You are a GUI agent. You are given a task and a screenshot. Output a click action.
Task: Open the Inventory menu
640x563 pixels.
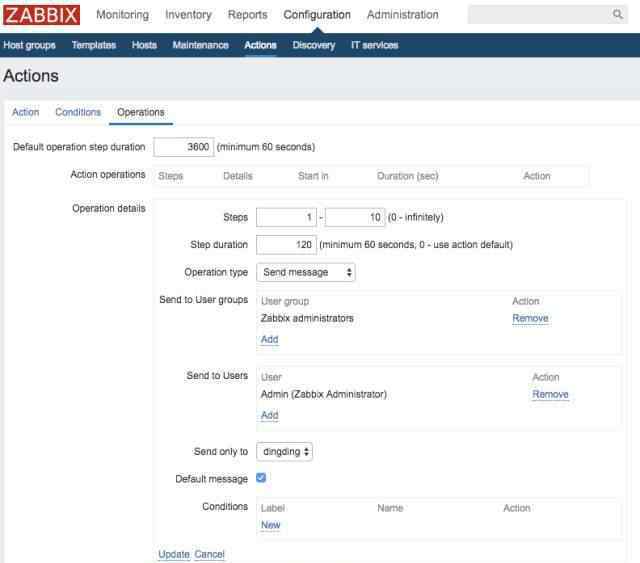tap(188, 15)
